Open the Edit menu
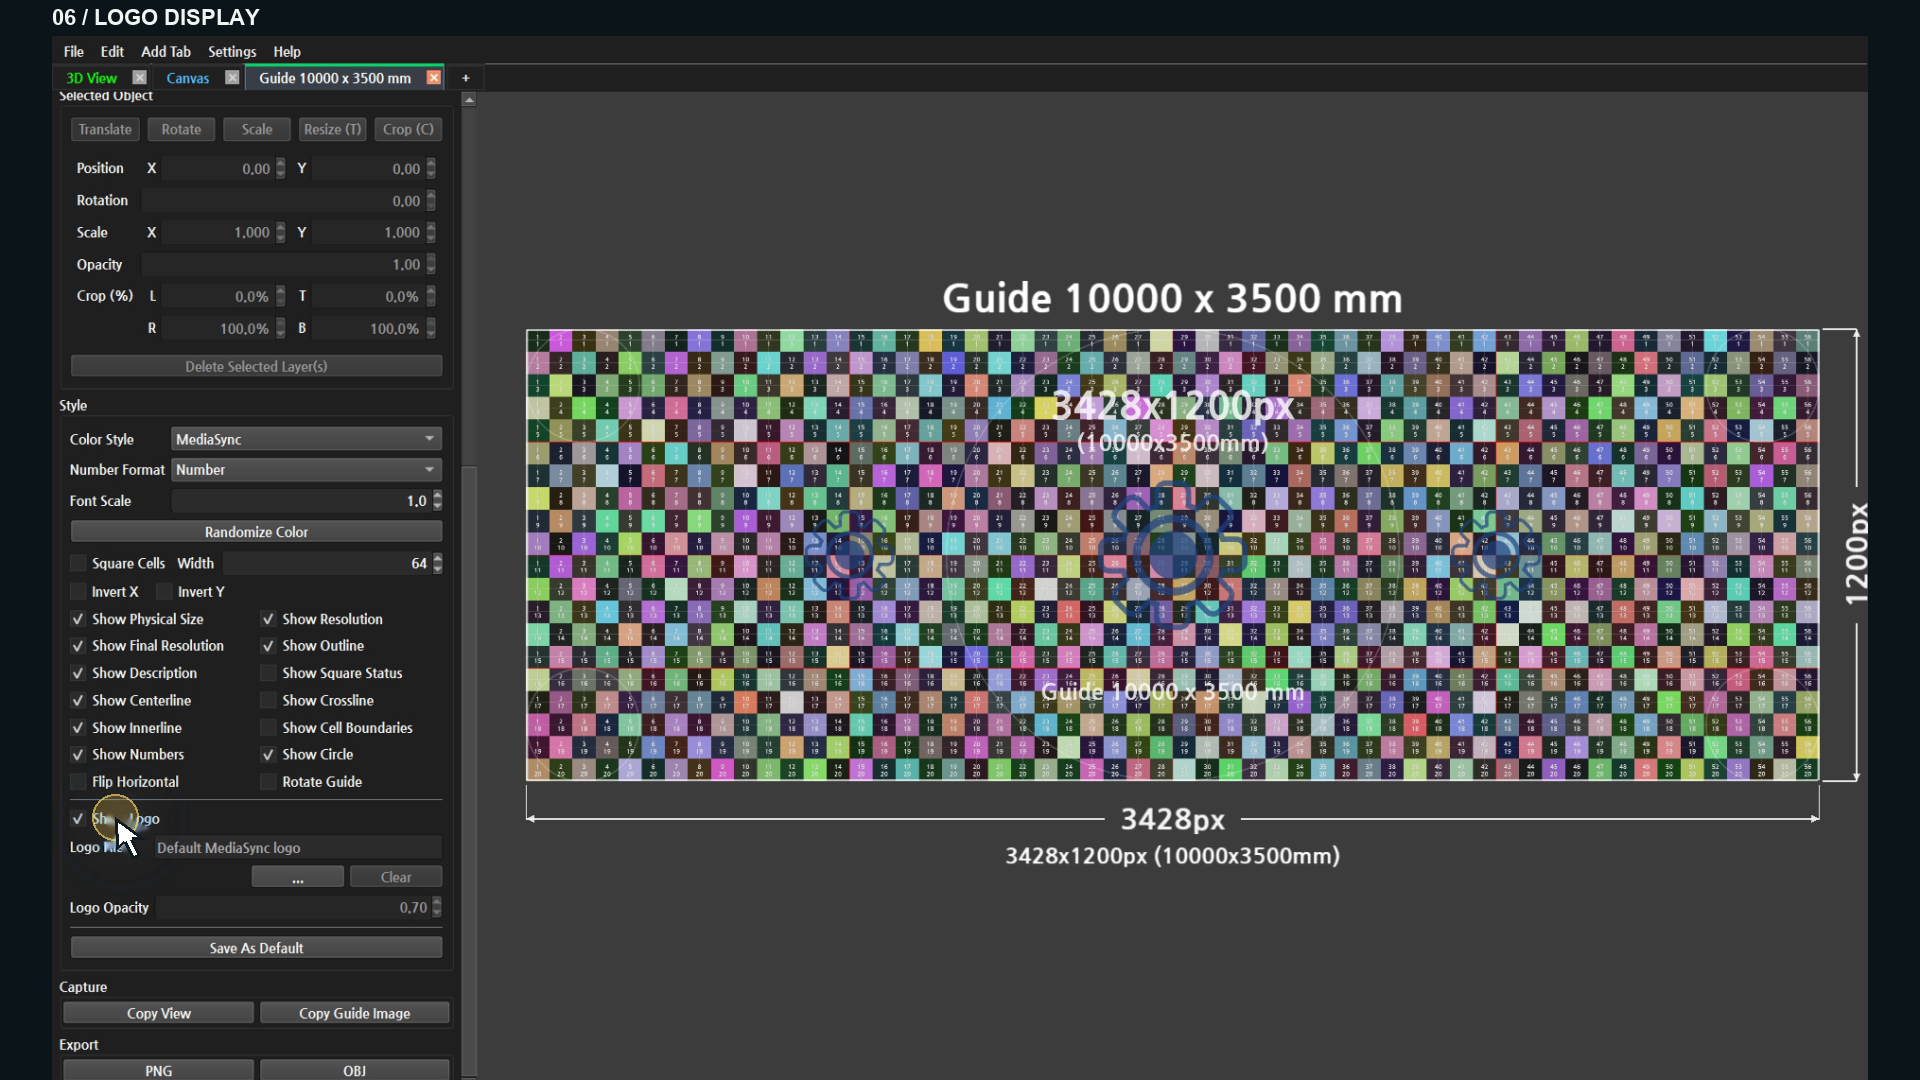This screenshot has width=1920, height=1080. coord(112,52)
